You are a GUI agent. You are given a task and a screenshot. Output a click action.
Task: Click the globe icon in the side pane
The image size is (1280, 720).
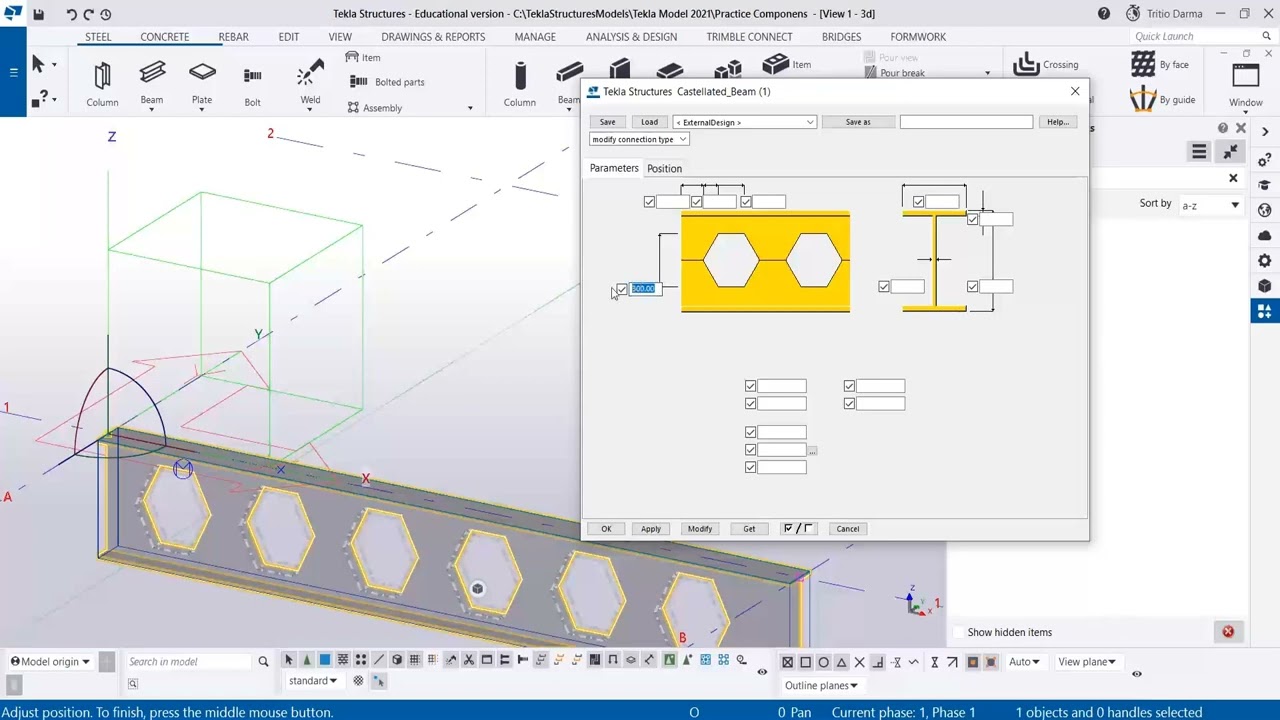[1265, 211]
